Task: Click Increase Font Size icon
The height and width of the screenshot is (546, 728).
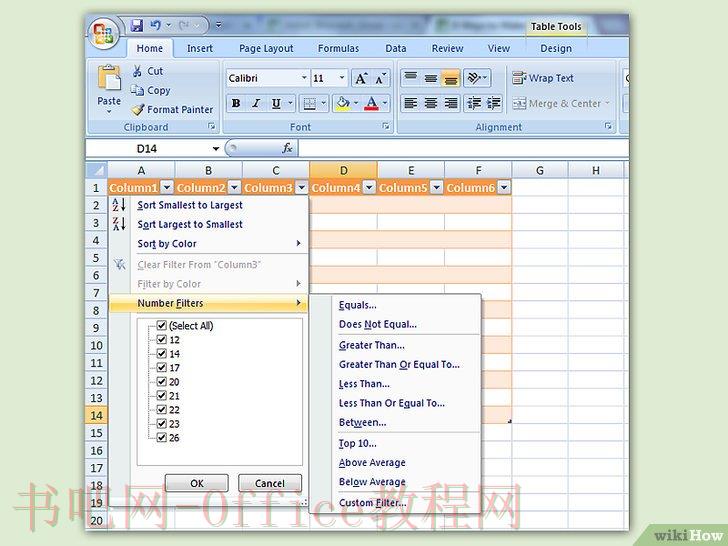Action: click(x=361, y=78)
